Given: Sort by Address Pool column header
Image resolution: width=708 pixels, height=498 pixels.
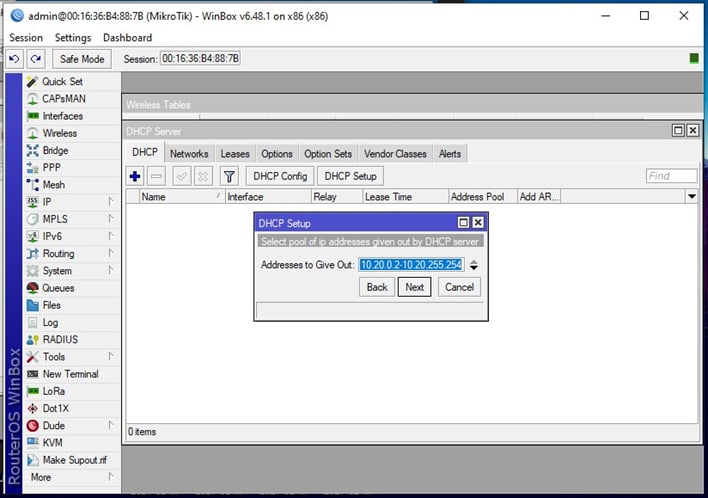Looking at the screenshot, I should click(x=483, y=197).
